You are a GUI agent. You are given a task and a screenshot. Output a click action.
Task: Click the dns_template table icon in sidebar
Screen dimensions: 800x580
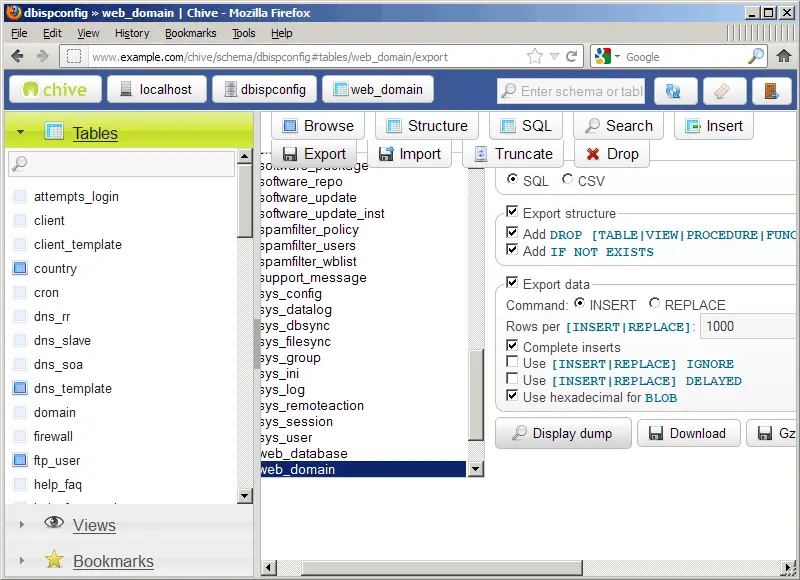pyautogui.click(x=20, y=388)
